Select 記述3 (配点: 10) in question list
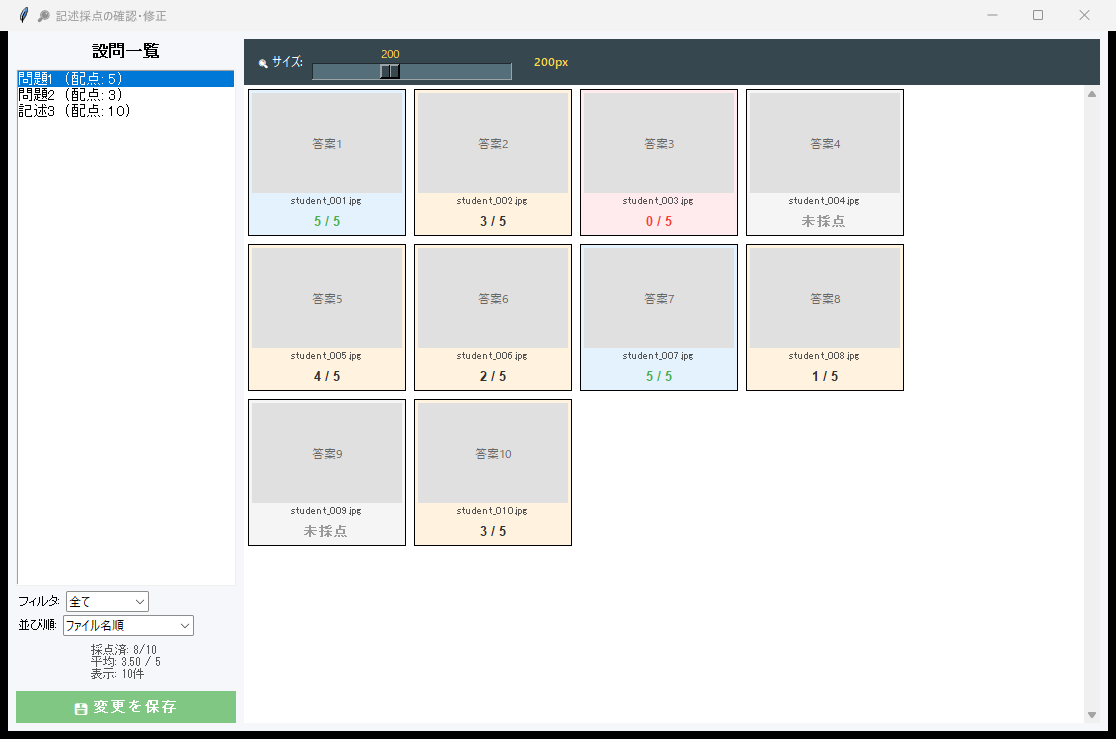Viewport: 1116px width, 739px height. pos(75,110)
